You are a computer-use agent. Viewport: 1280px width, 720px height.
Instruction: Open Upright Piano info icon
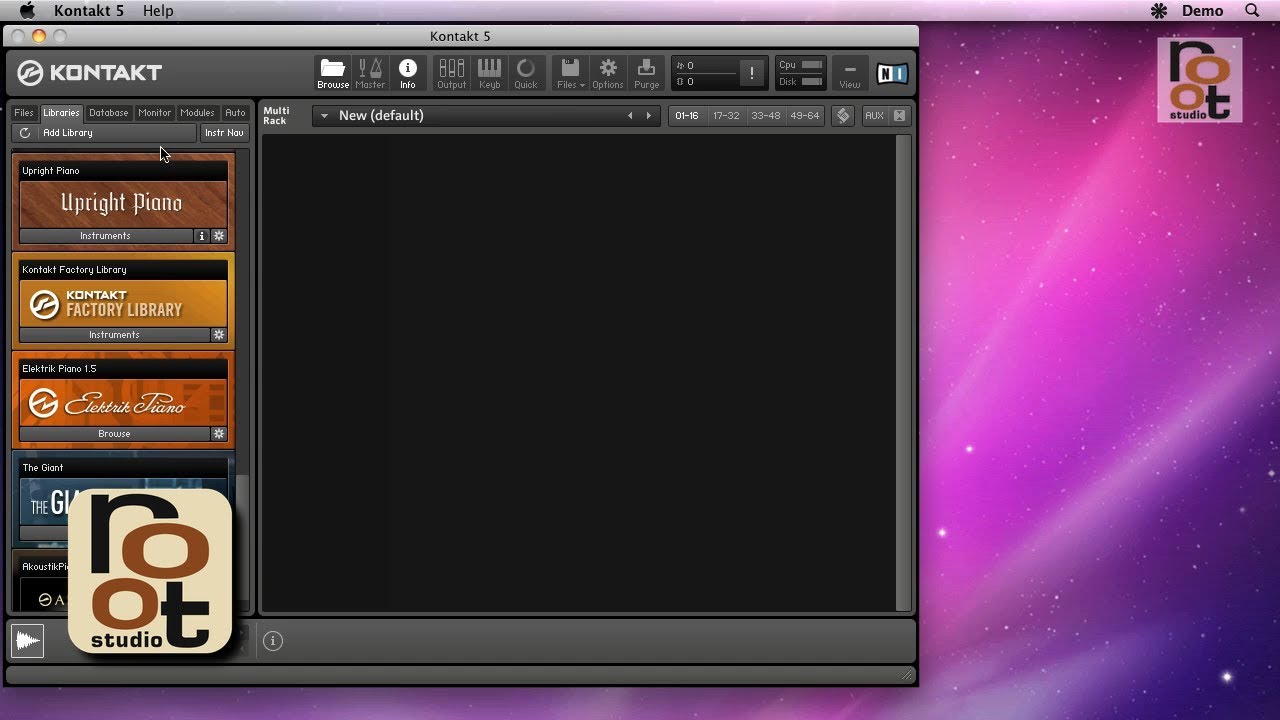201,236
